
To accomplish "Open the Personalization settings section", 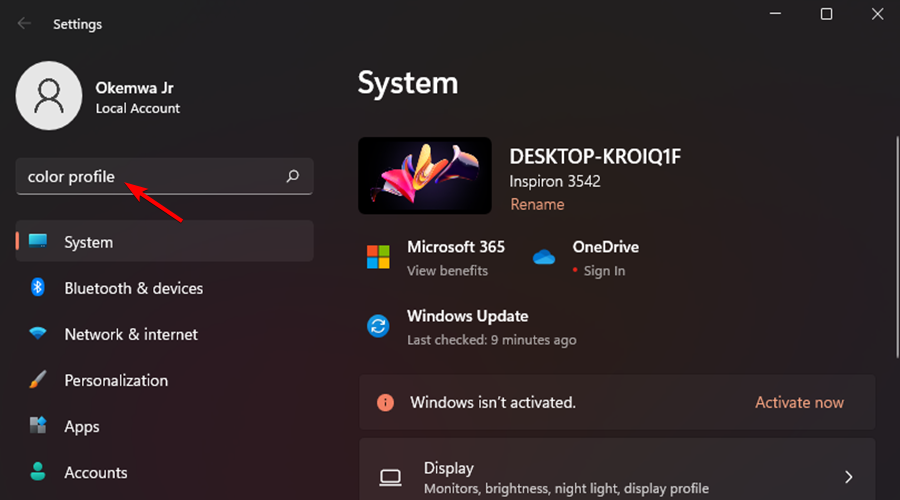I will coord(116,380).
